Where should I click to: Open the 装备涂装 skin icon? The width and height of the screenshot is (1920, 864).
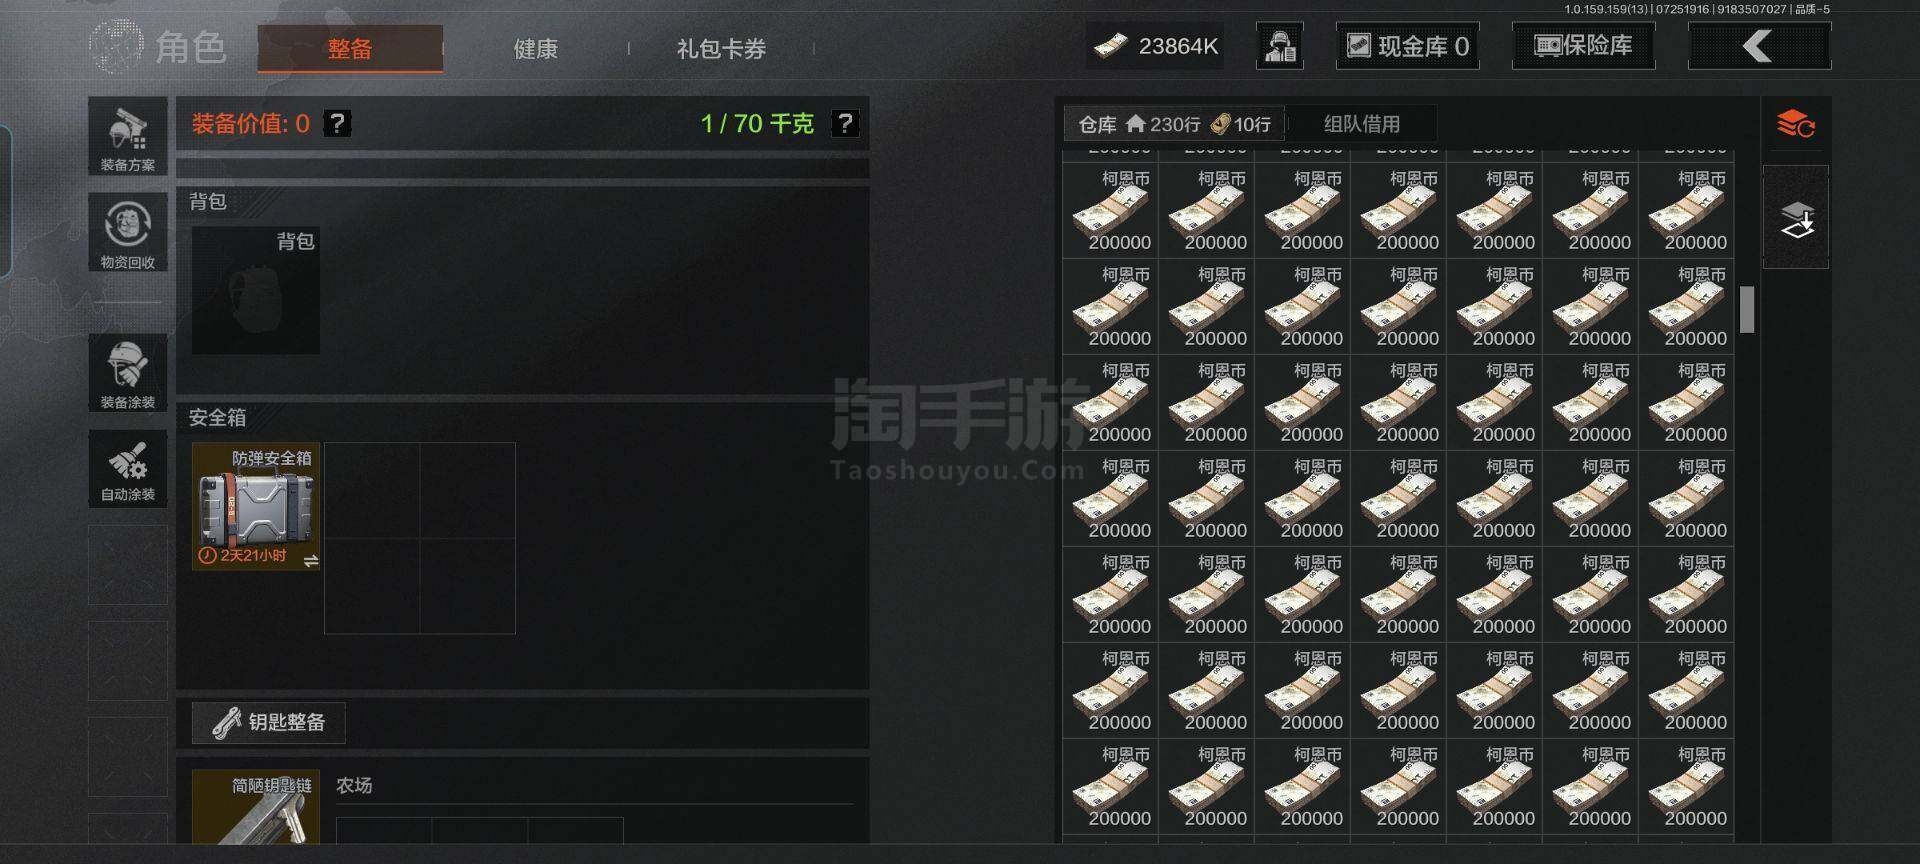(128, 373)
